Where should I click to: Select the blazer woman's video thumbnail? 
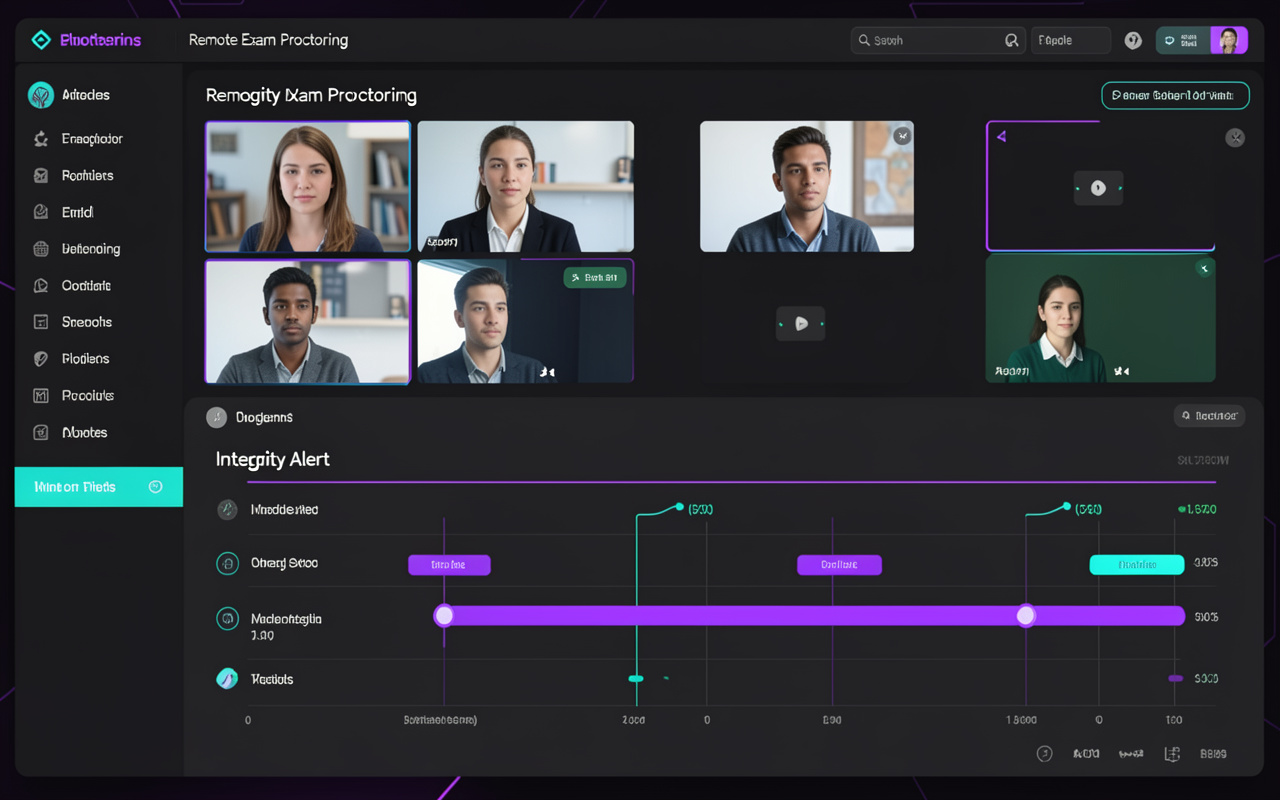point(525,187)
